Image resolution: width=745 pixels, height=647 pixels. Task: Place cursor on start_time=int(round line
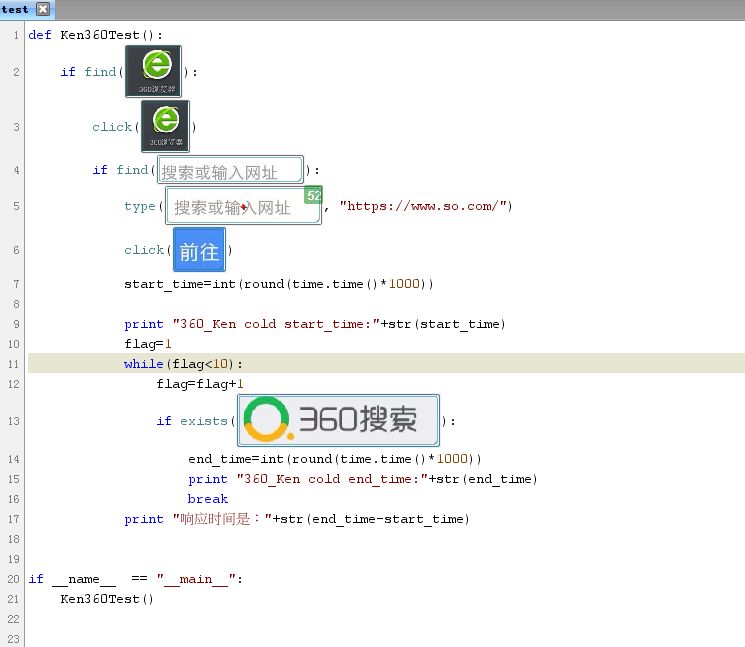[x=278, y=284]
